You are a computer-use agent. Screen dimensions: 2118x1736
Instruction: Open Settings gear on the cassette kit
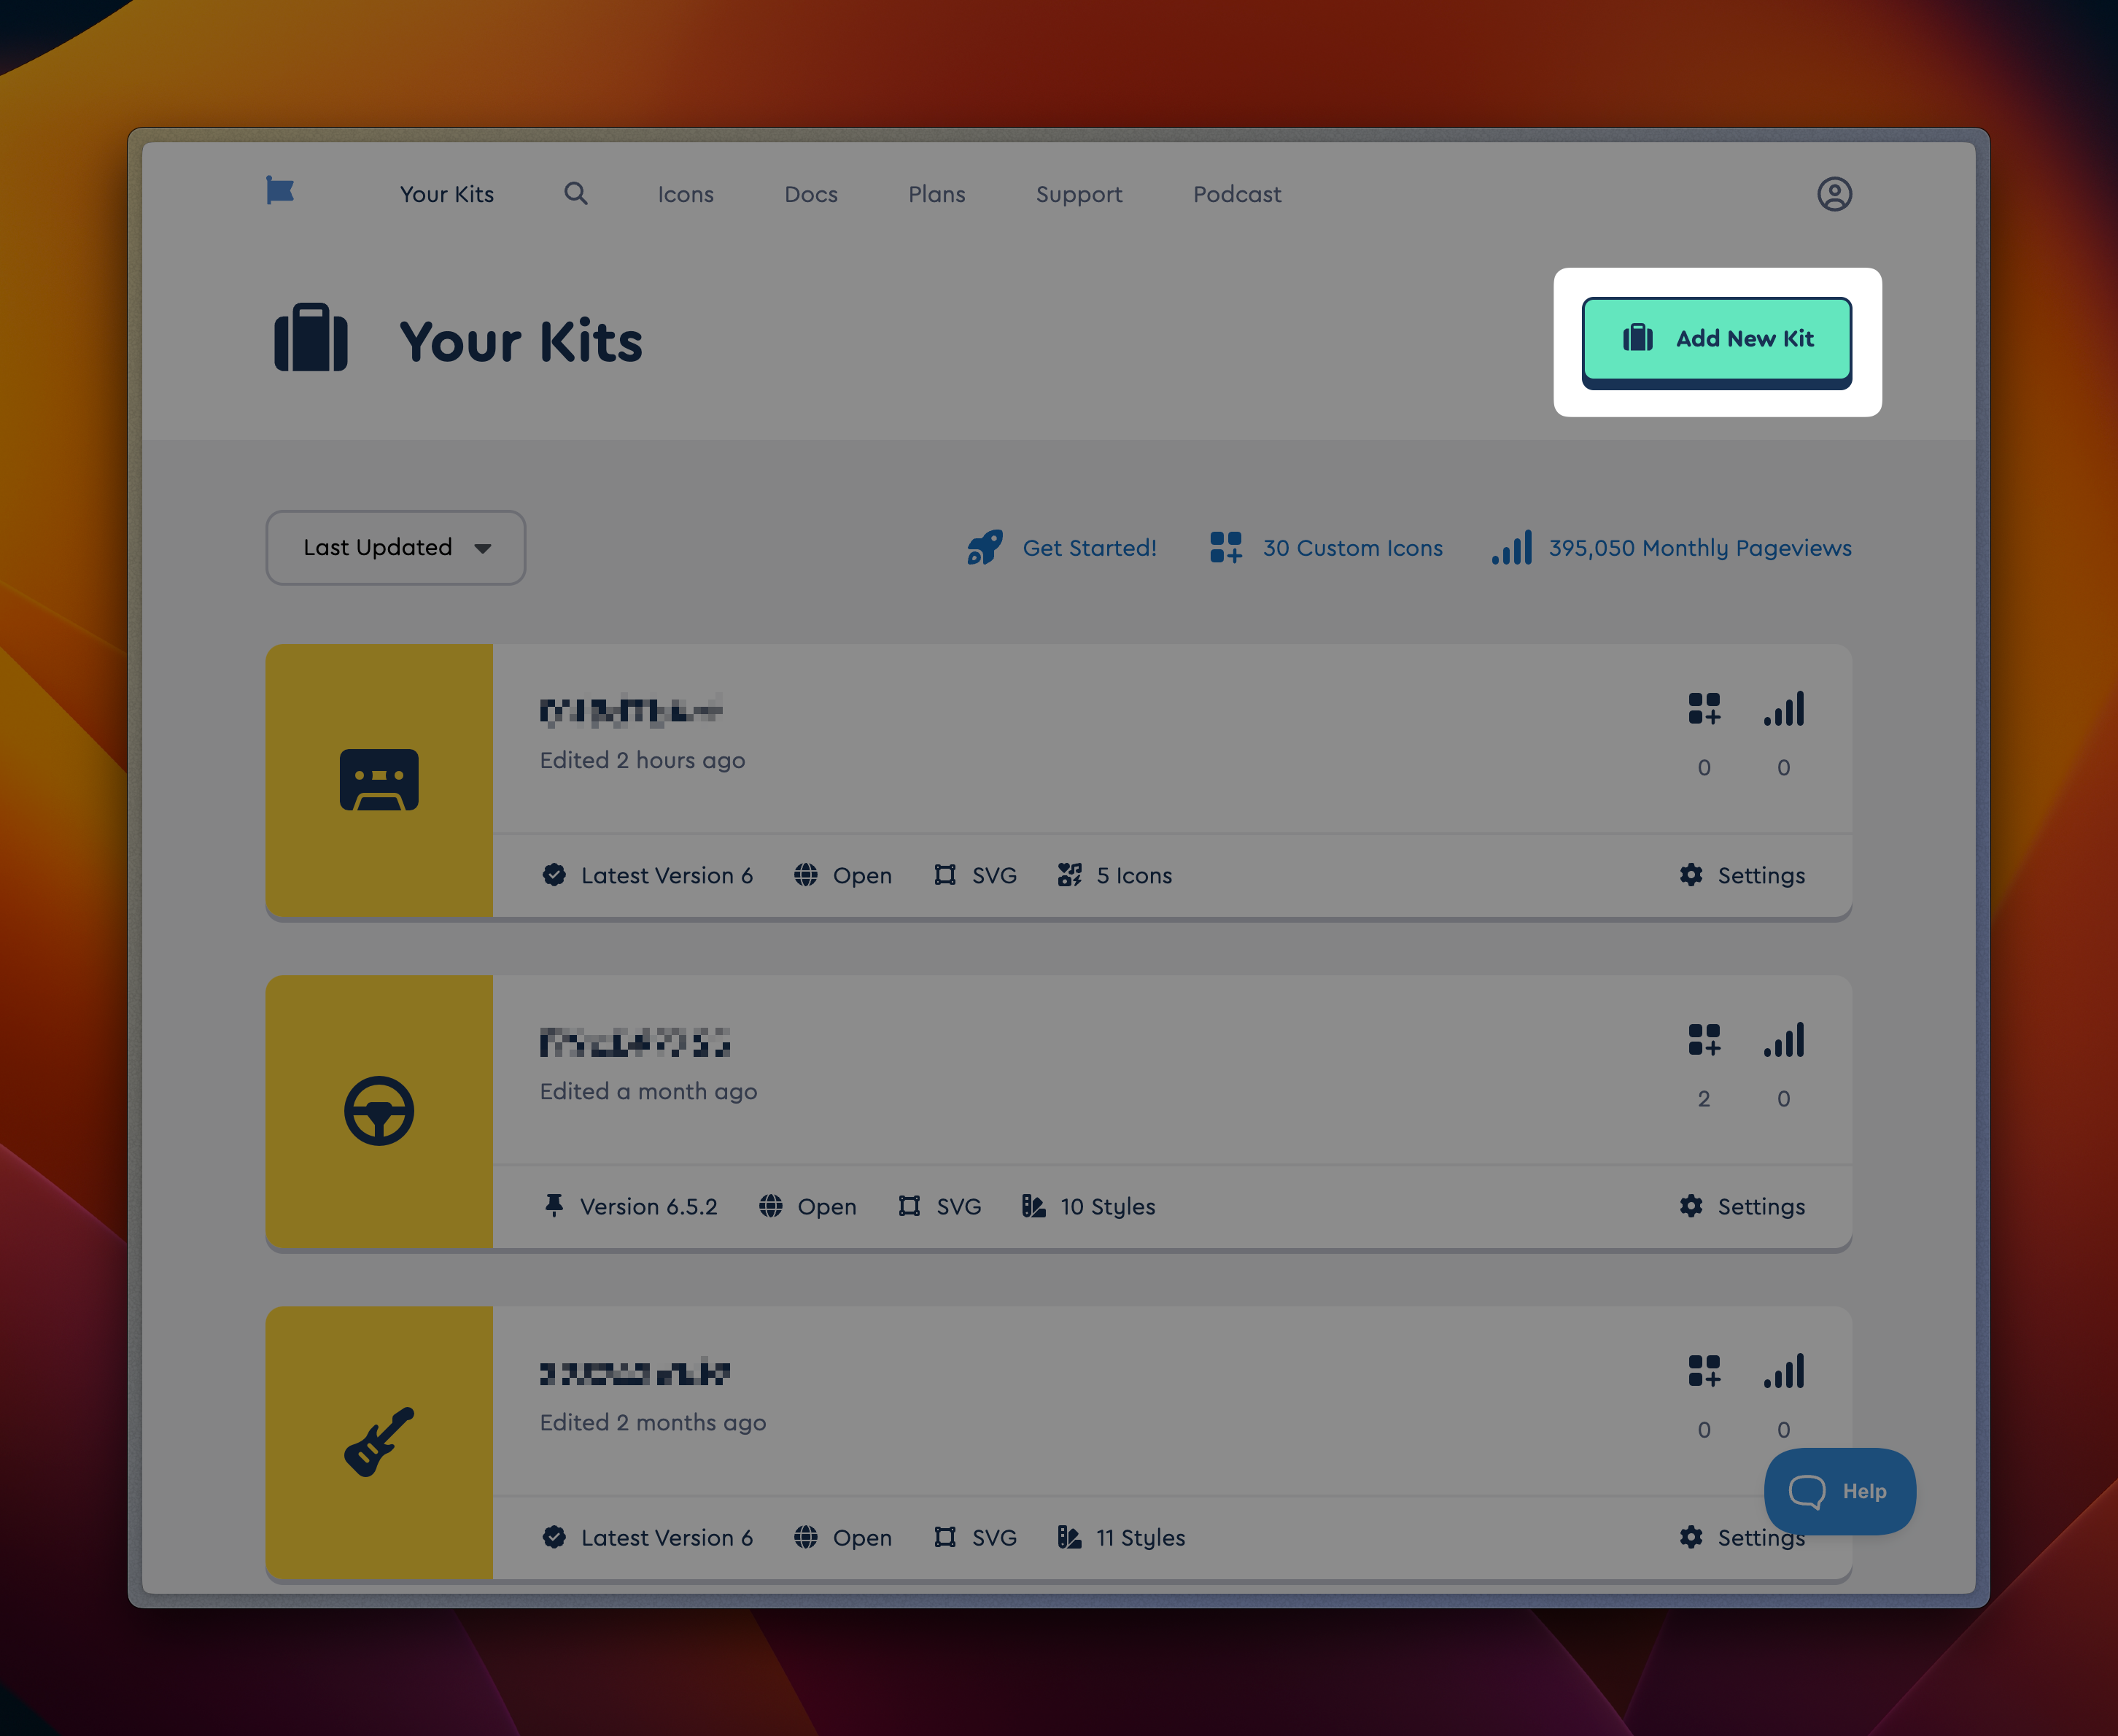(1742, 875)
